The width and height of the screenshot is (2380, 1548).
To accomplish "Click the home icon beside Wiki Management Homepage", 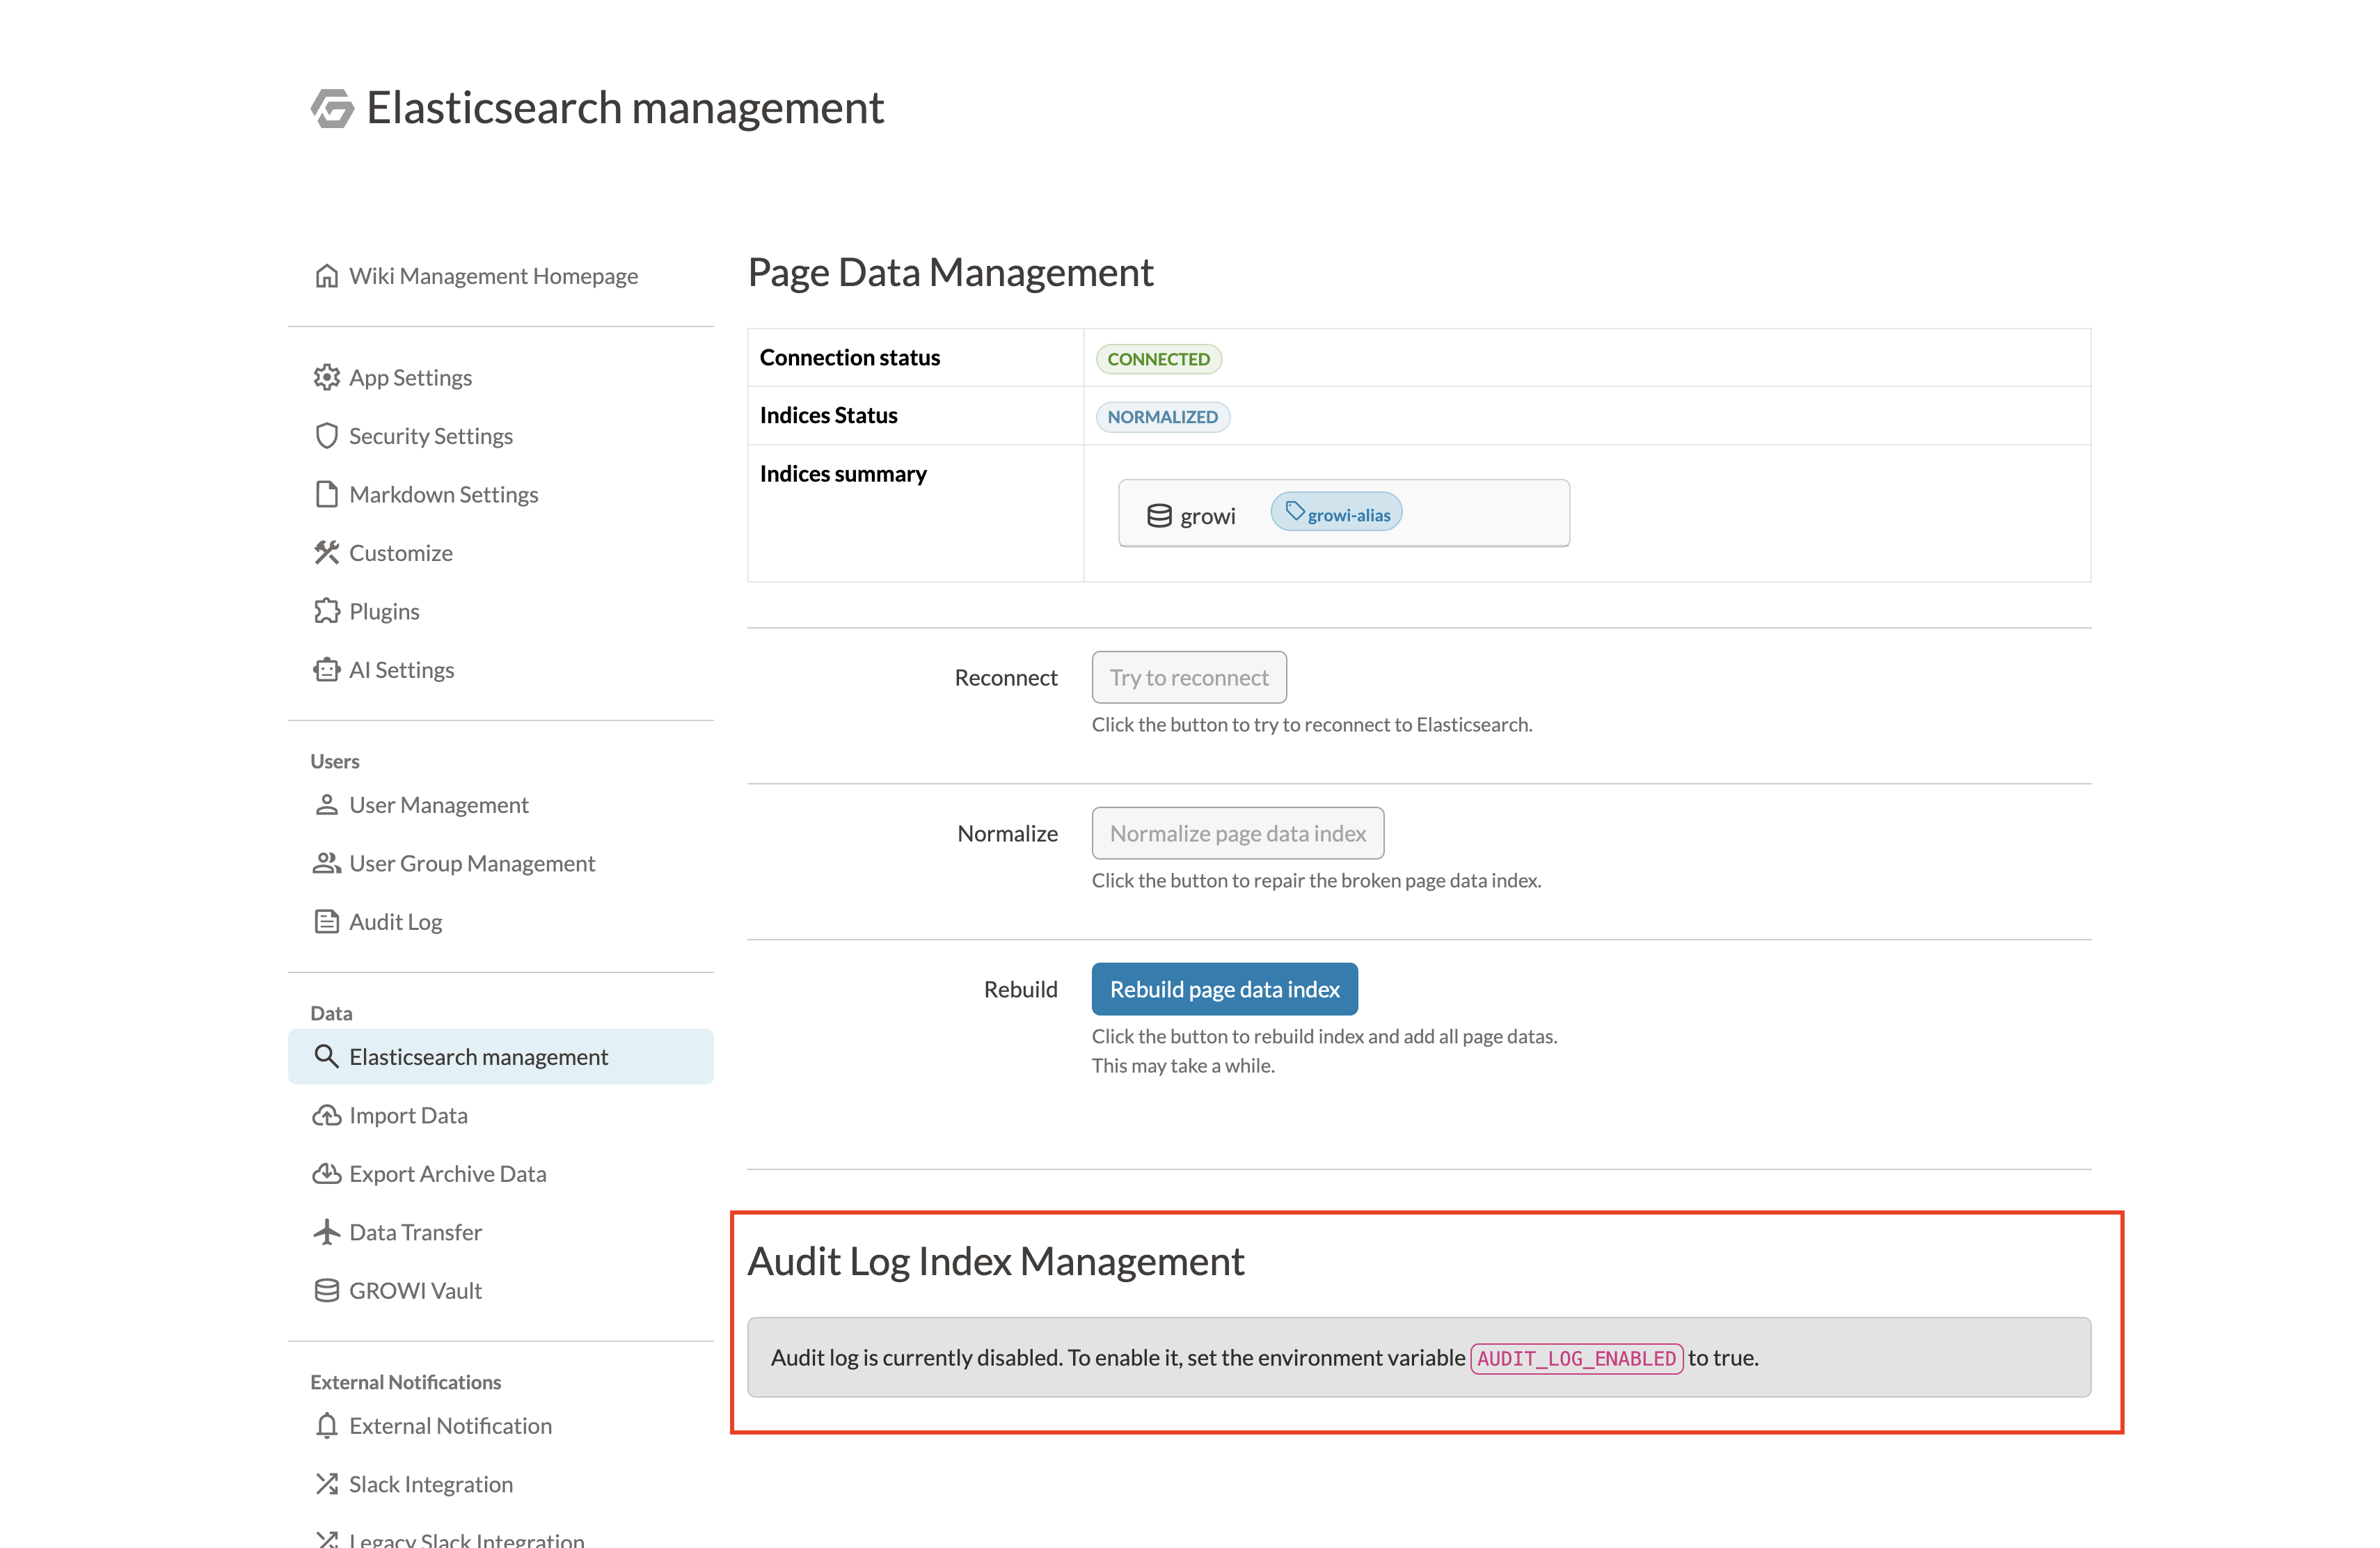I will pos(326,276).
